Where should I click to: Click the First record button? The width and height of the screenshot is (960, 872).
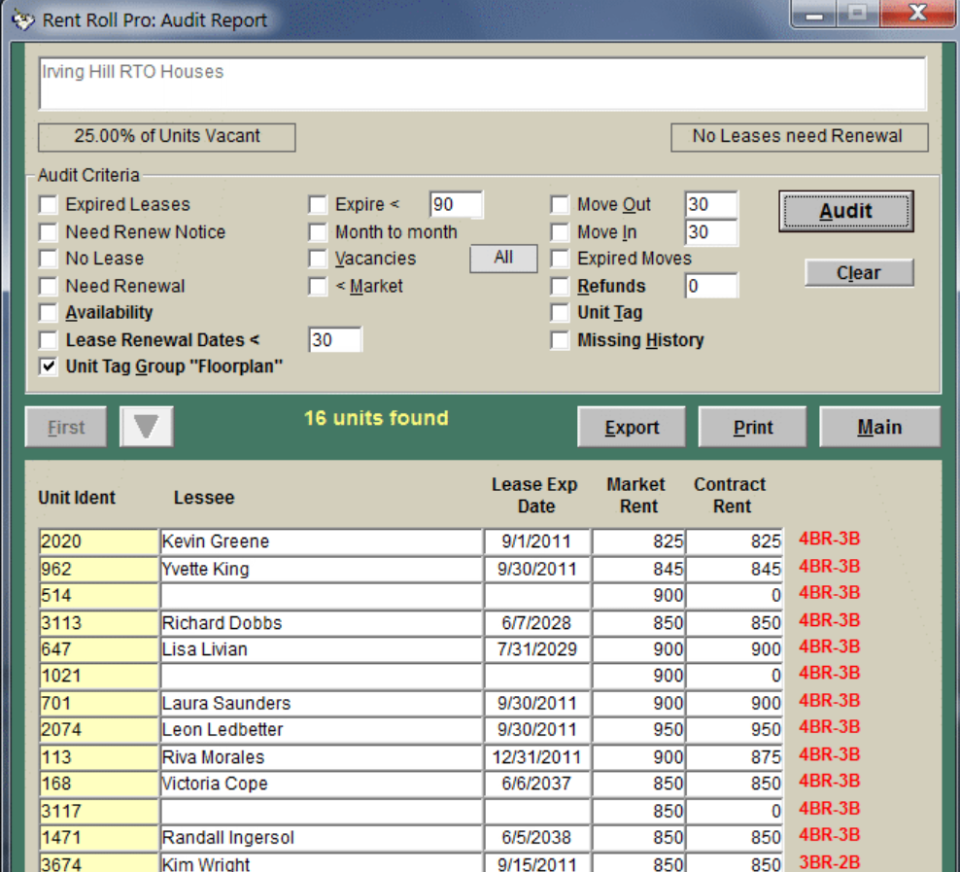point(65,426)
